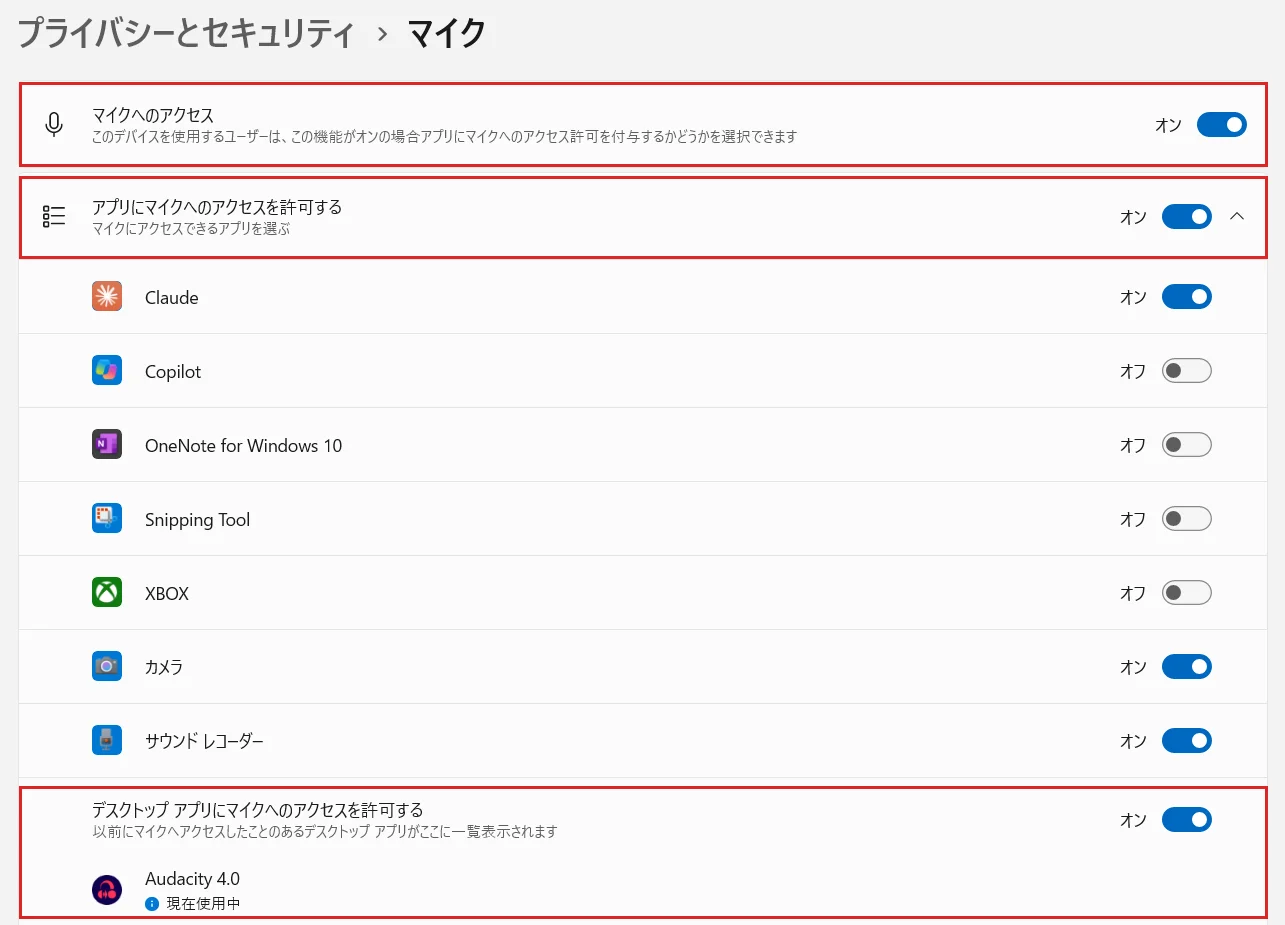
Task: Click the Audacity 4.0 app icon
Action: pyautogui.click(x=107, y=890)
